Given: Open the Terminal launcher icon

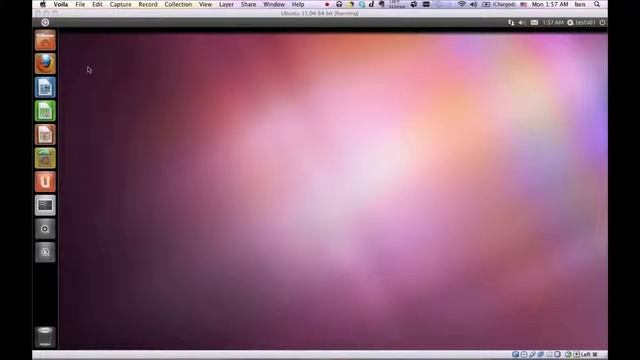Looking at the screenshot, I should (x=45, y=205).
